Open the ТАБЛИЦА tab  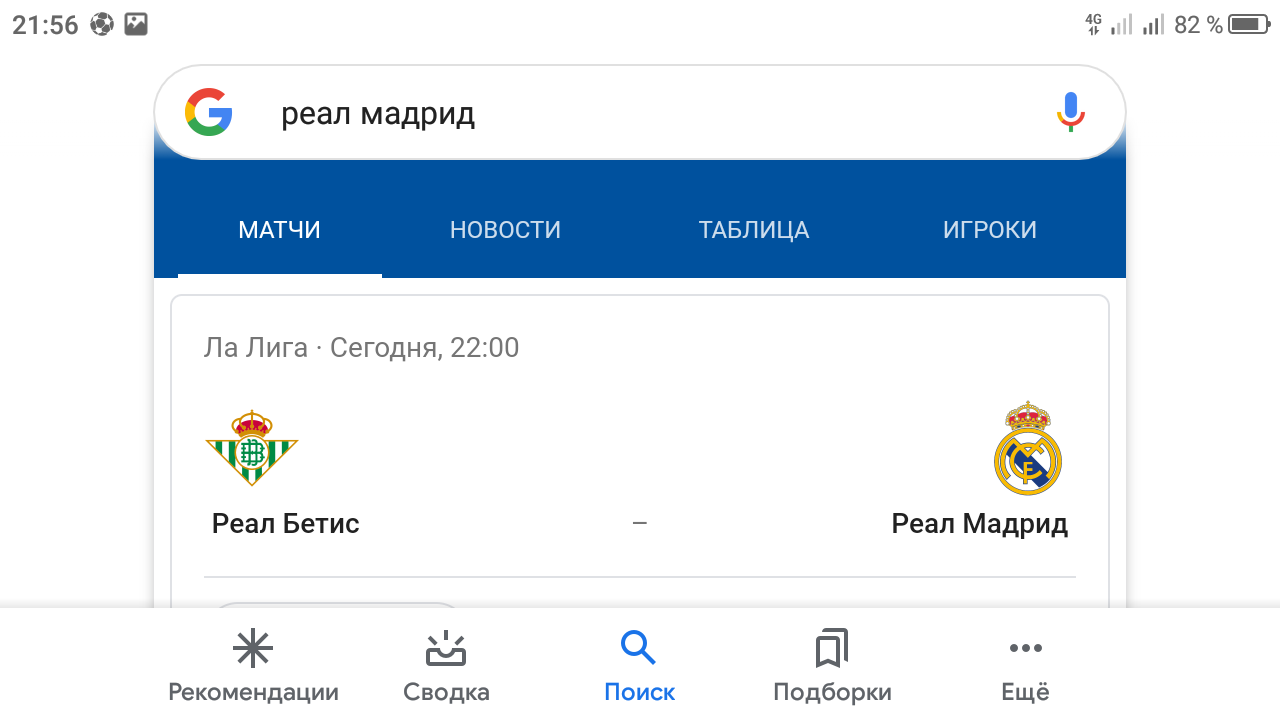754,230
